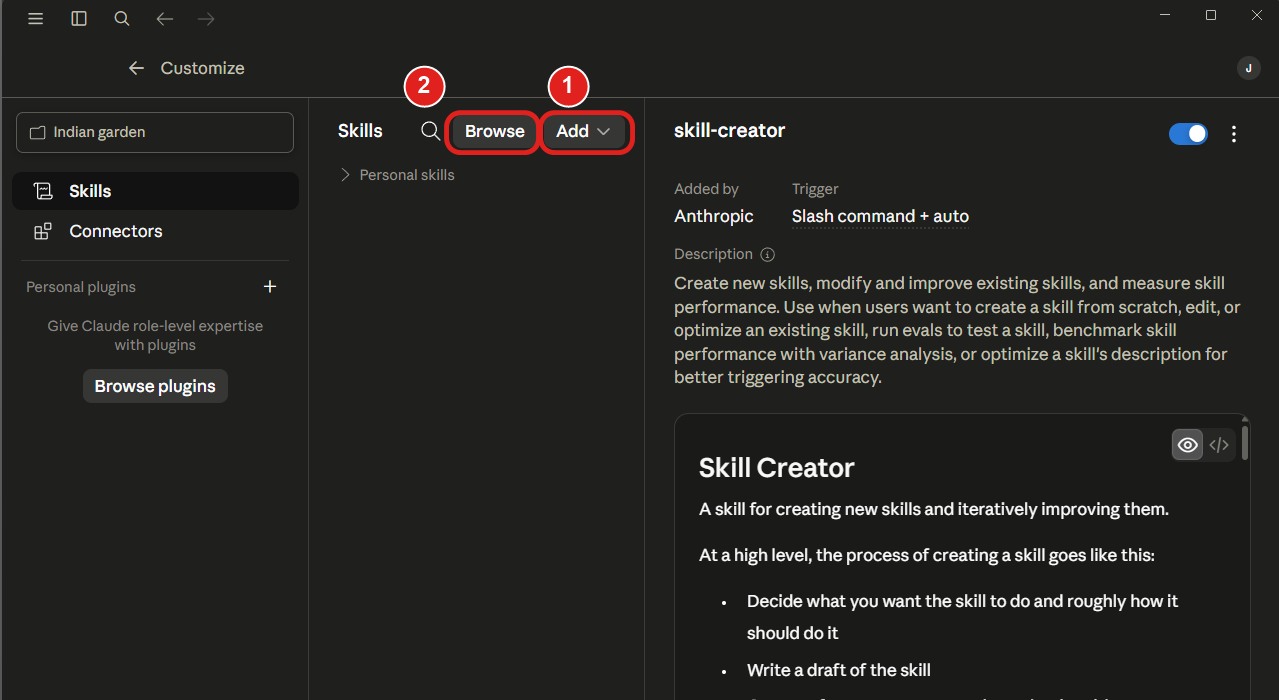Disable the skill-creator toggle switch
The image size is (1279, 700).
(x=1188, y=134)
